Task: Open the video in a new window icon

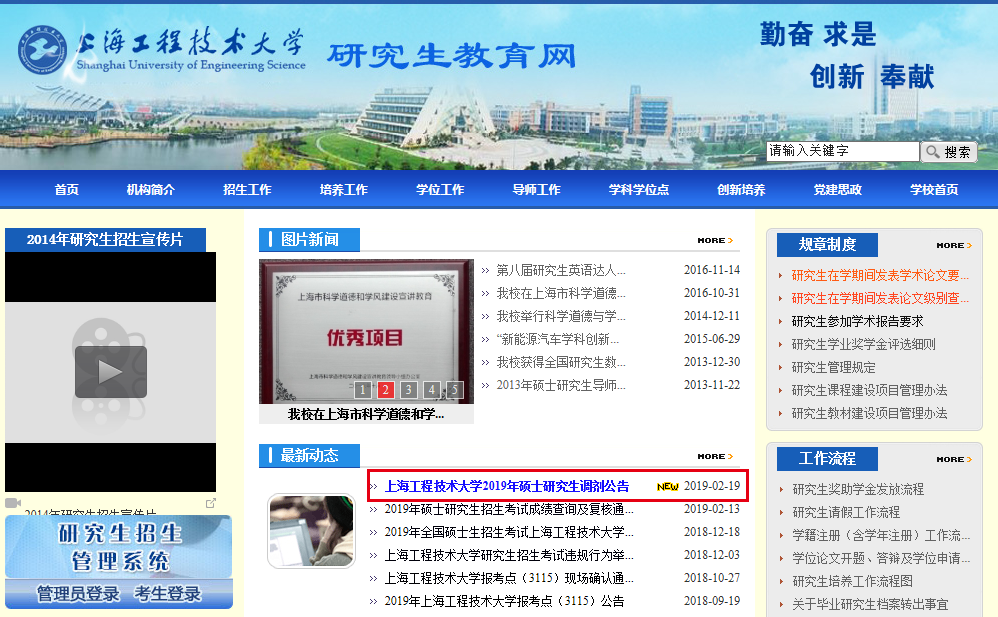Action: tap(211, 503)
